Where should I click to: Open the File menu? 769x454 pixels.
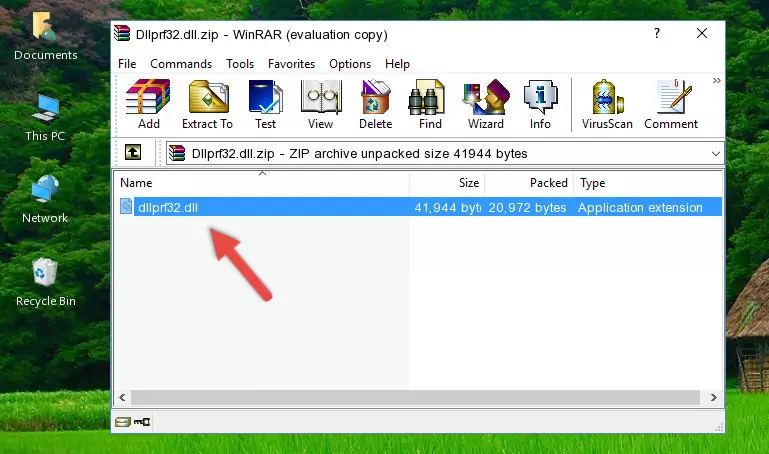click(x=127, y=64)
